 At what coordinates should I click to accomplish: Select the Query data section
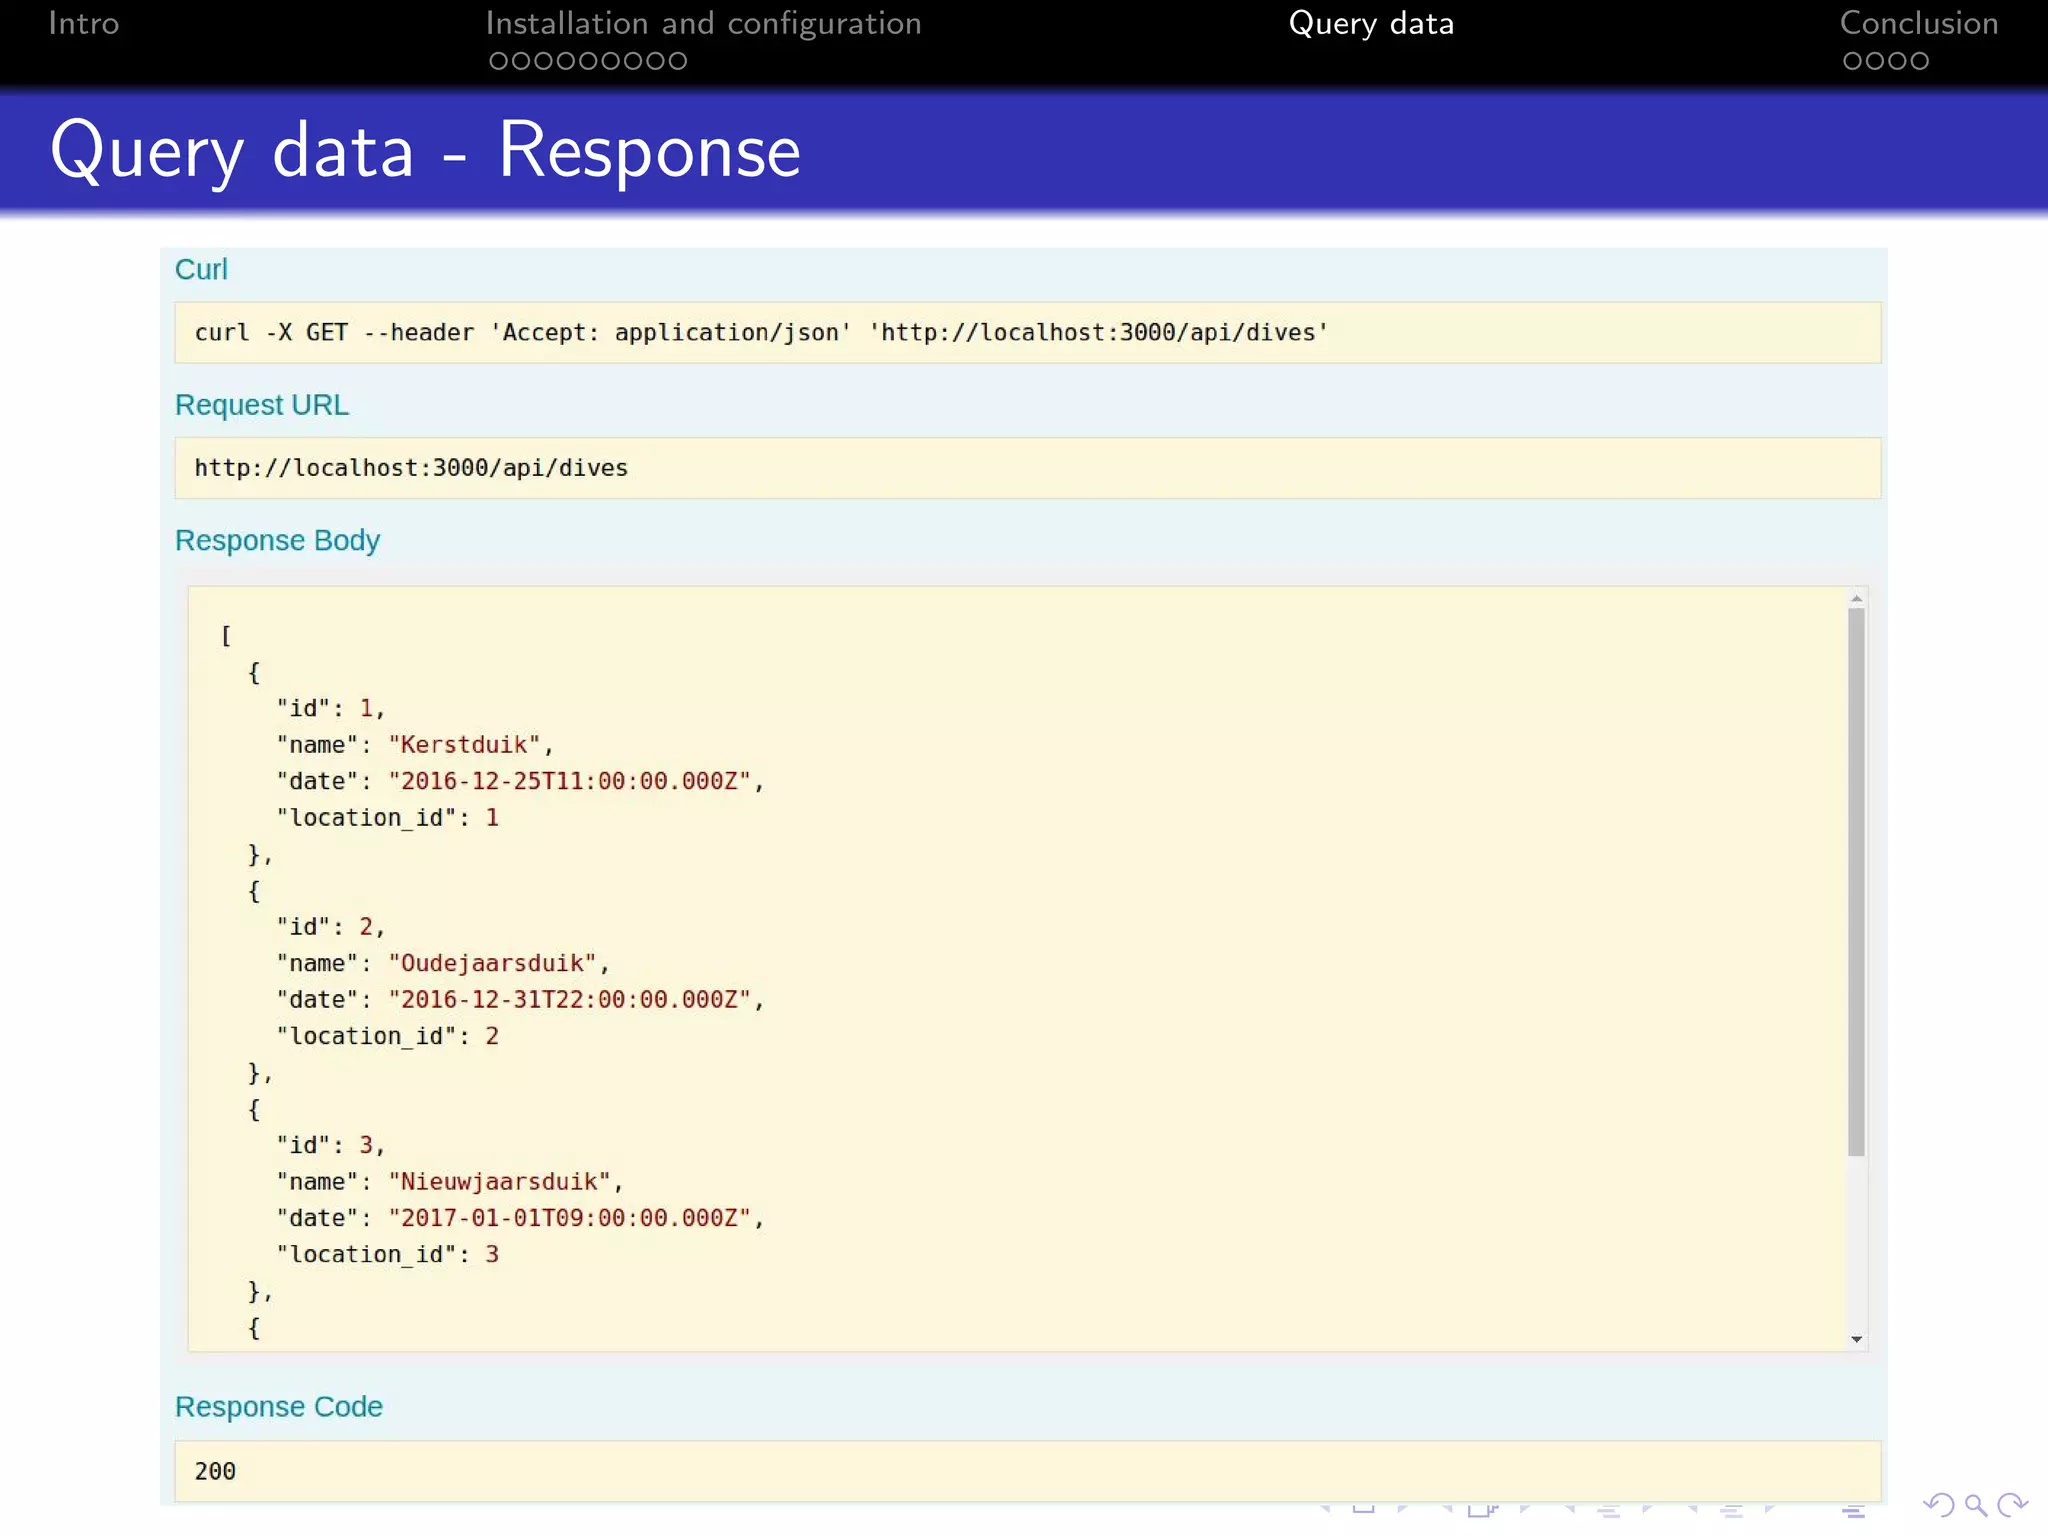tap(1371, 23)
